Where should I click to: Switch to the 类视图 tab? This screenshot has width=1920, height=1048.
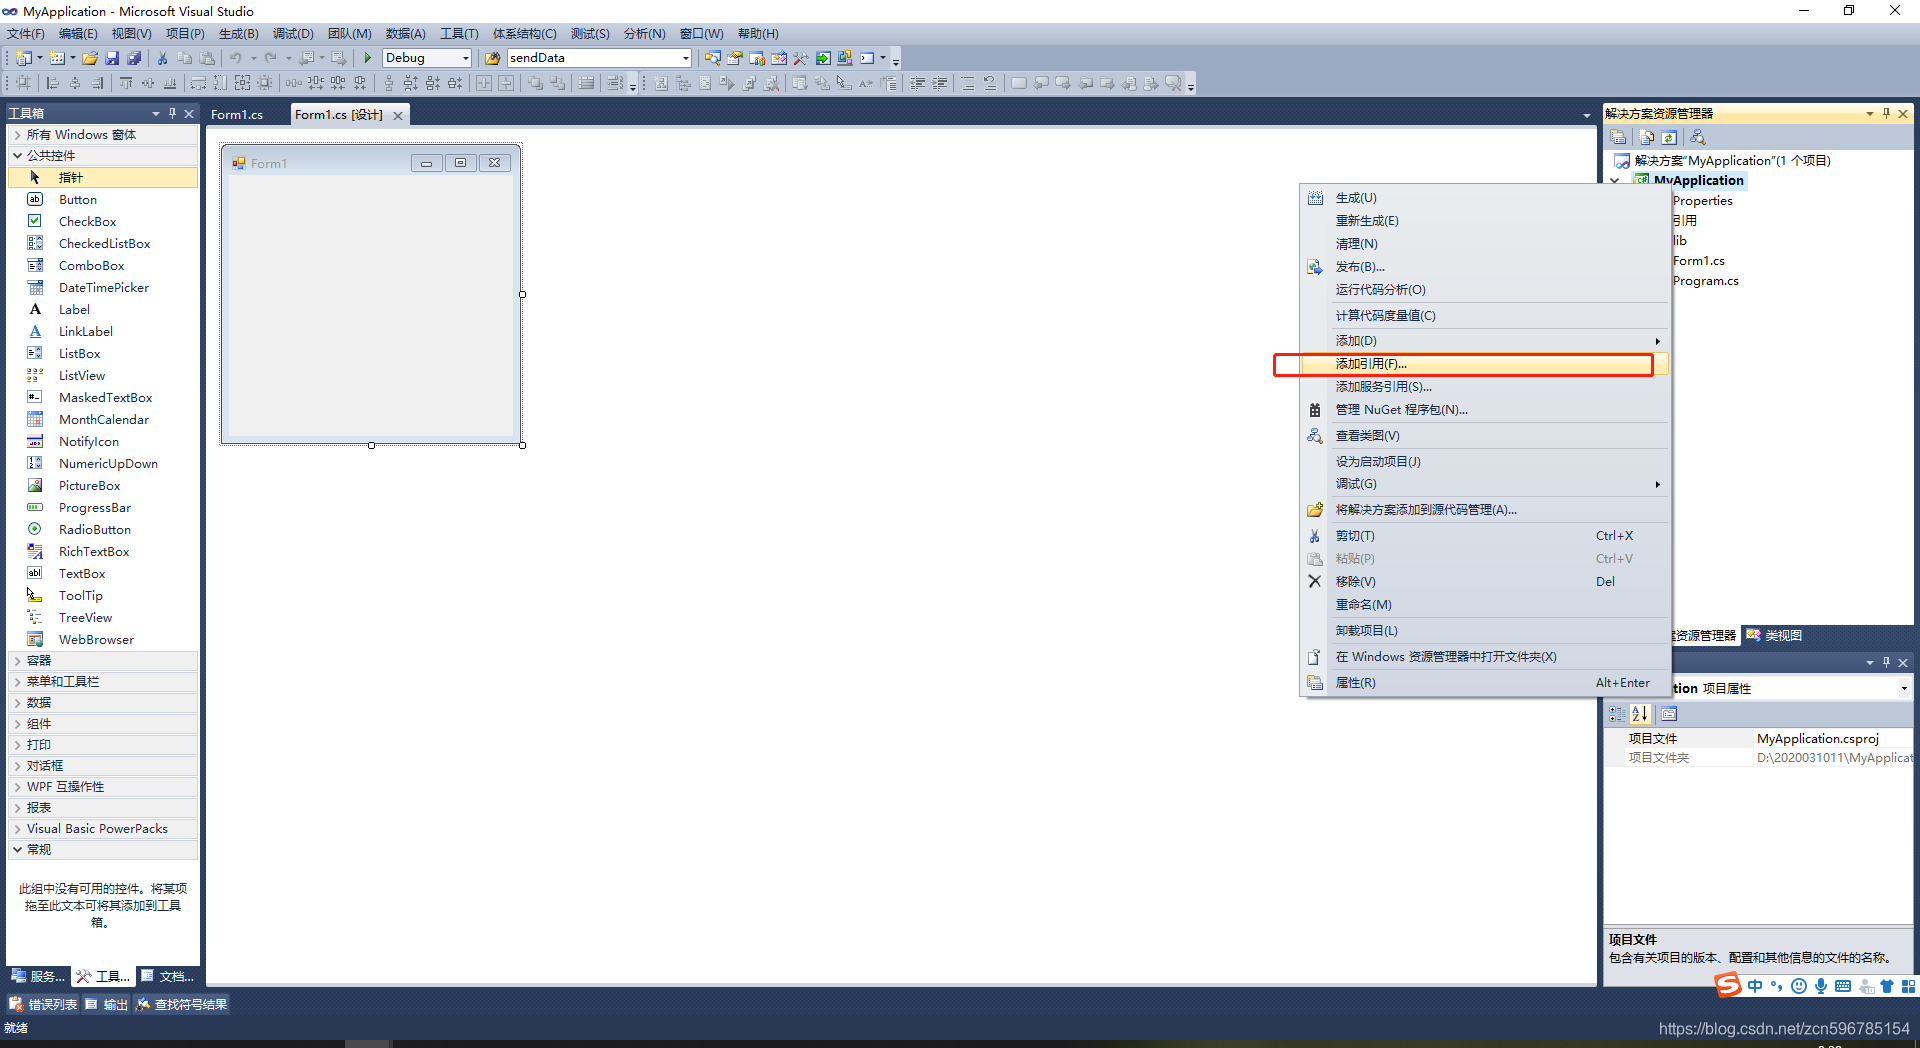[x=1774, y=635]
